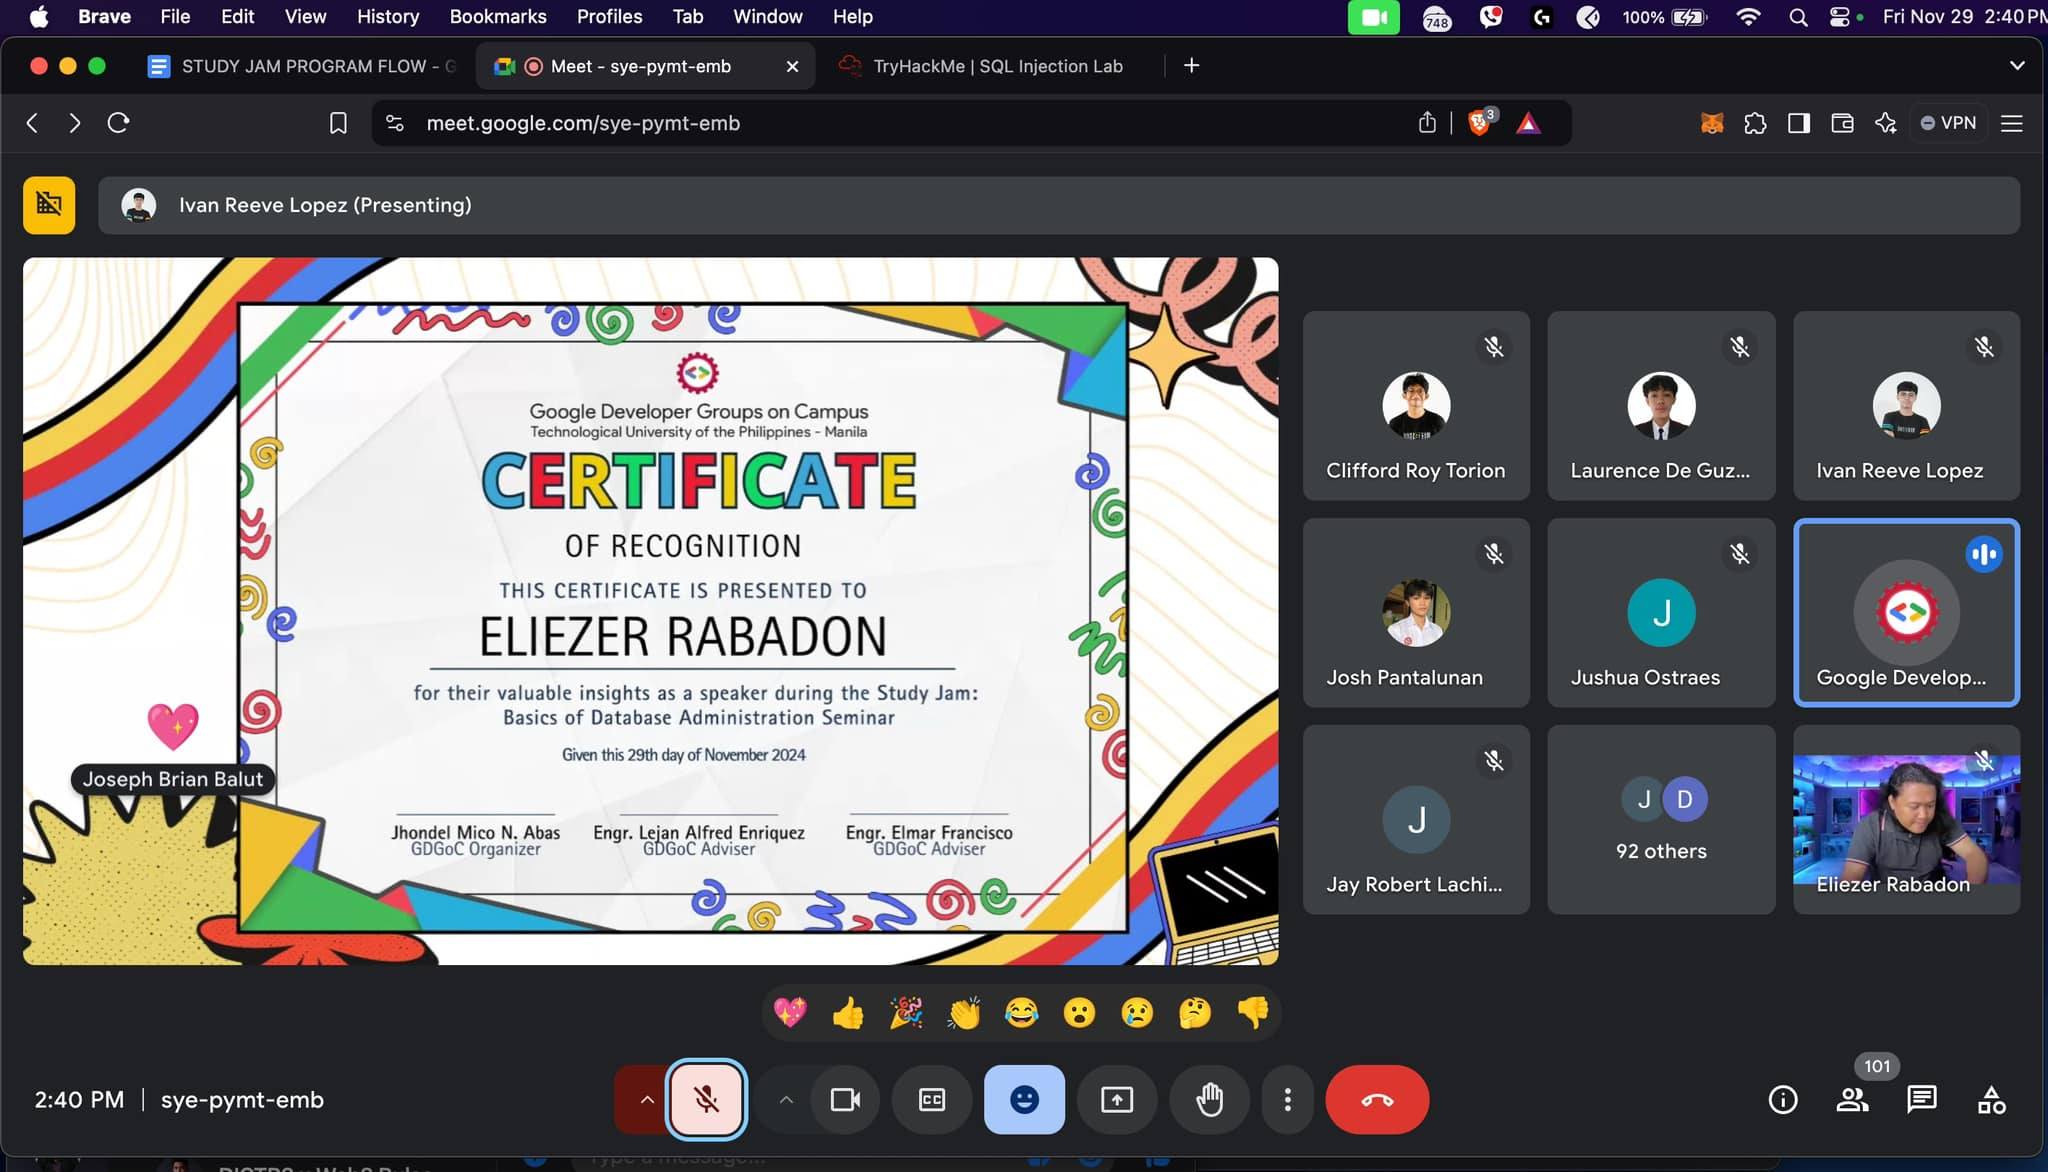Click the Wi-Fi status icon
Screen dimensions: 2048x1172
click(x=1748, y=17)
